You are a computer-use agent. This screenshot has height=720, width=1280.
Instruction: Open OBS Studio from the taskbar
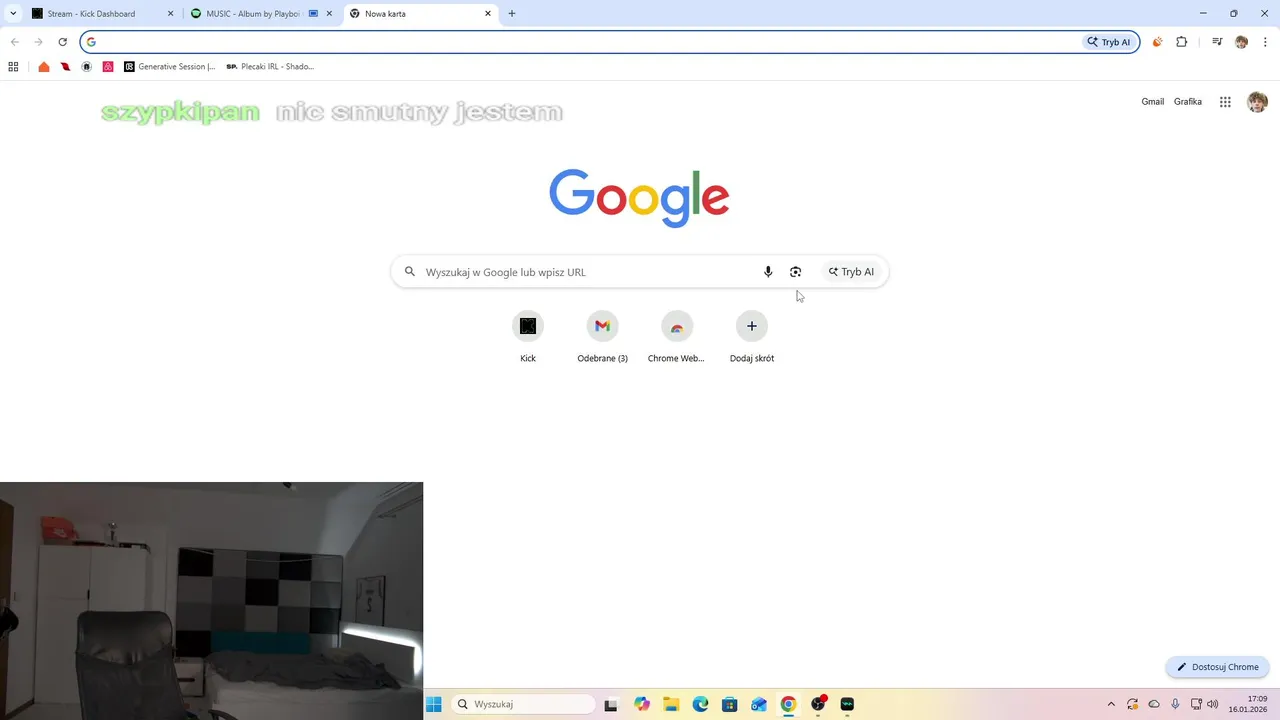coord(818,704)
